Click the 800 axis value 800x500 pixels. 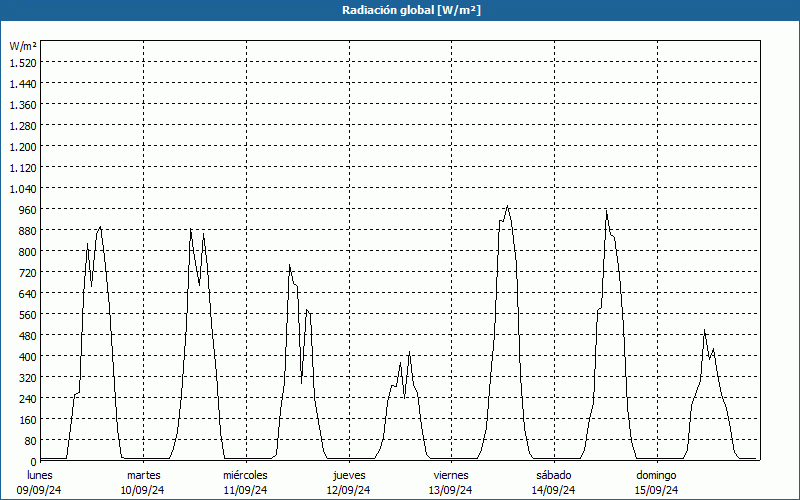[28, 252]
